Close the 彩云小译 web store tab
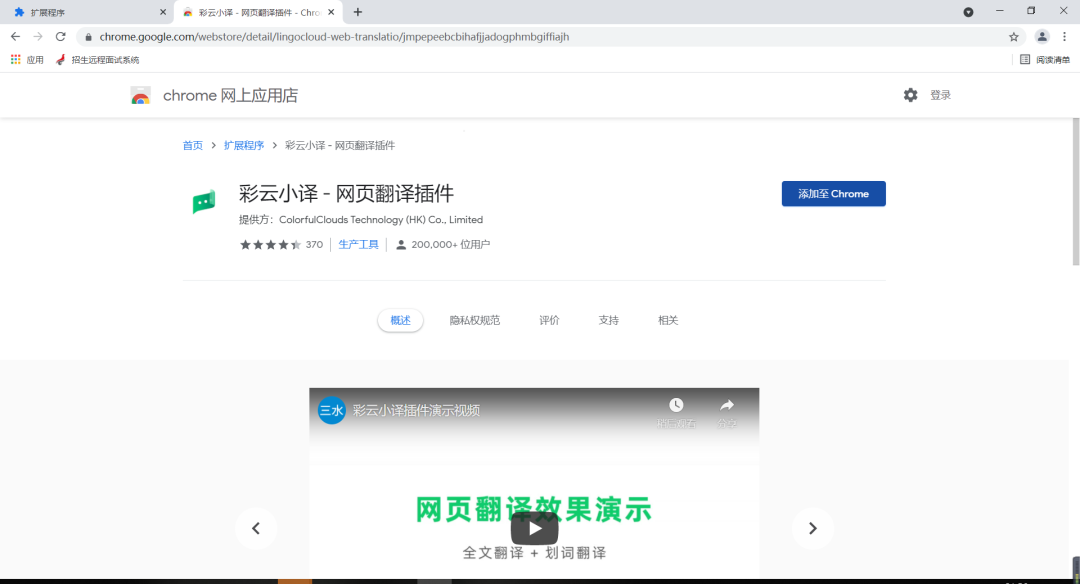 pos(331,12)
